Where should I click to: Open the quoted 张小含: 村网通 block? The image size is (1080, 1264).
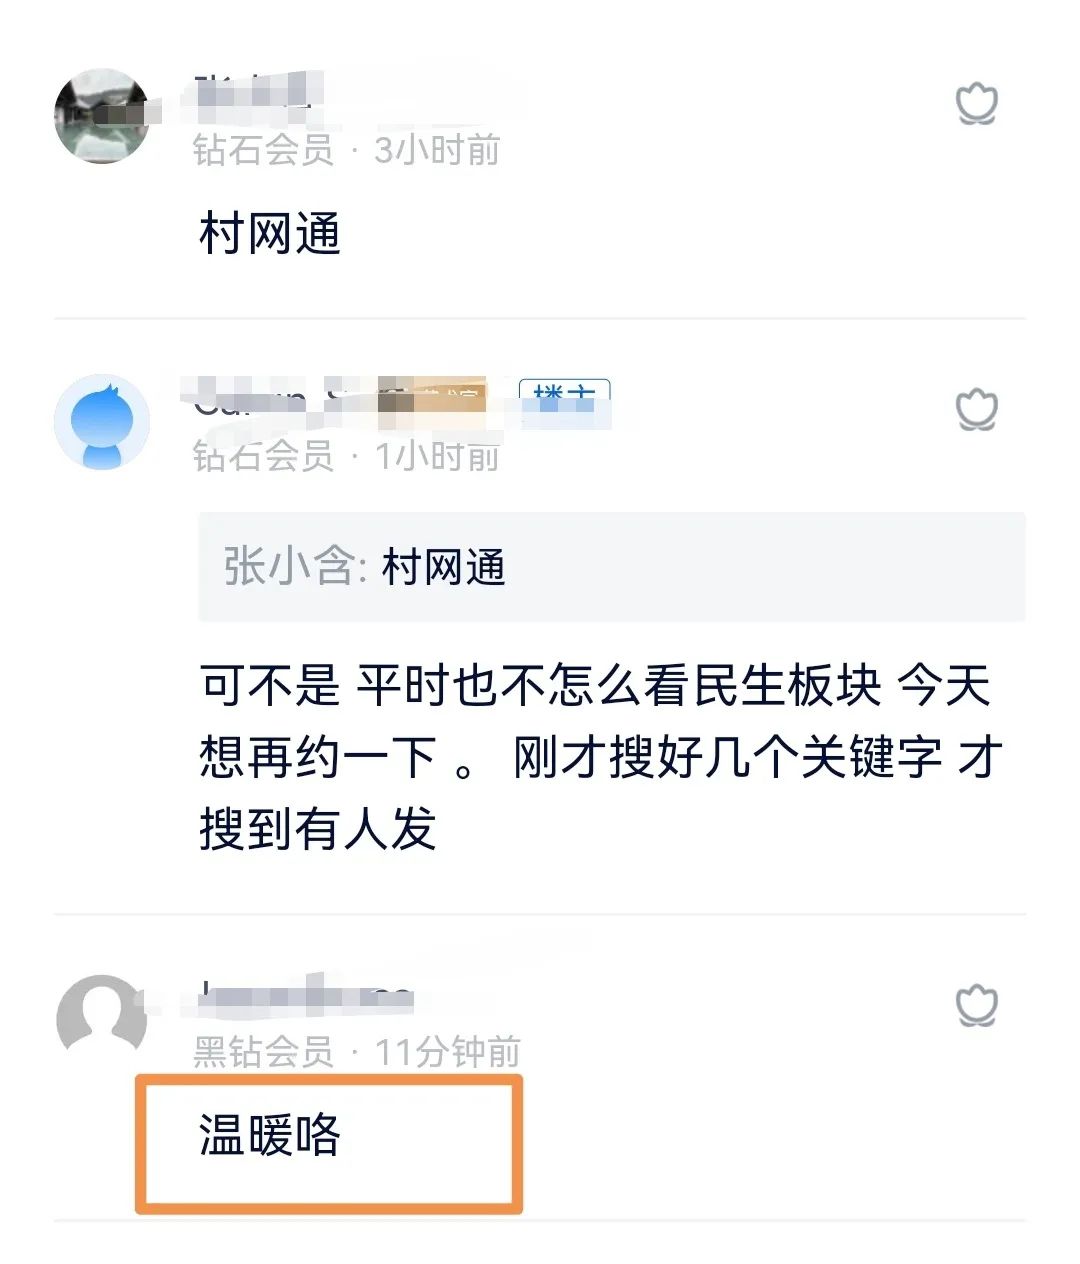tap(612, 567)
